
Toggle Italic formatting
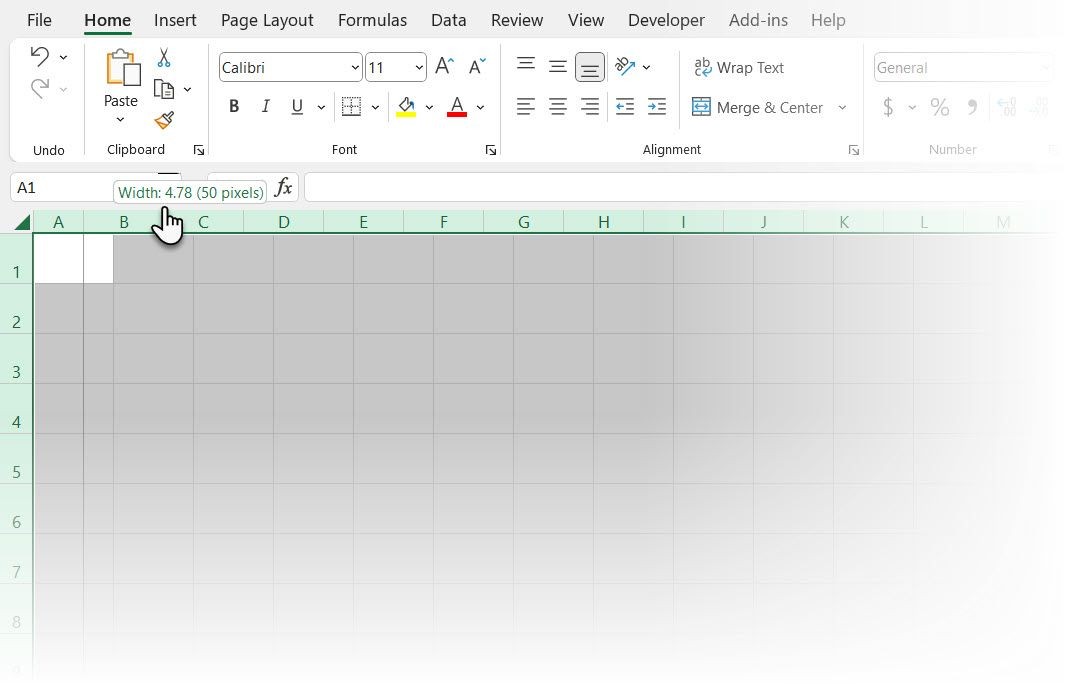pyautogui.click(x=266, y=107)
